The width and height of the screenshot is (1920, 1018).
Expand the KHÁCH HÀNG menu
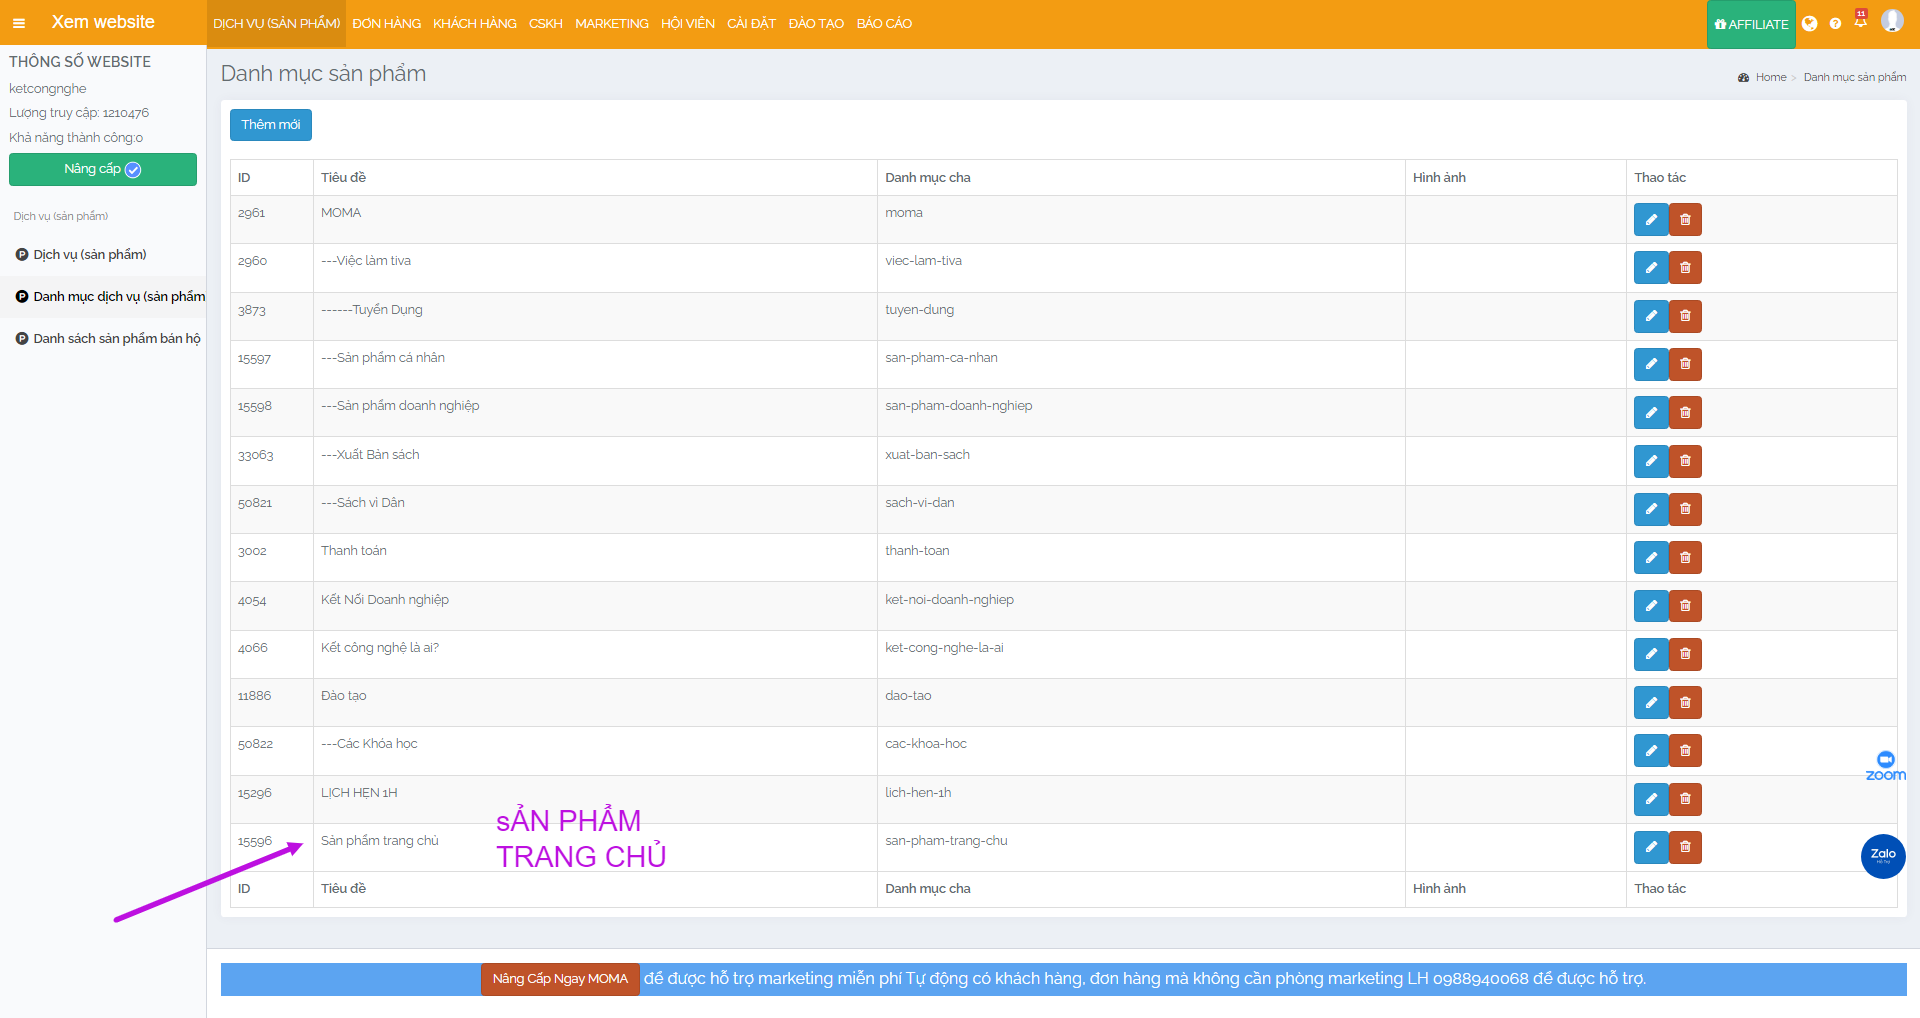click(474, 24)
